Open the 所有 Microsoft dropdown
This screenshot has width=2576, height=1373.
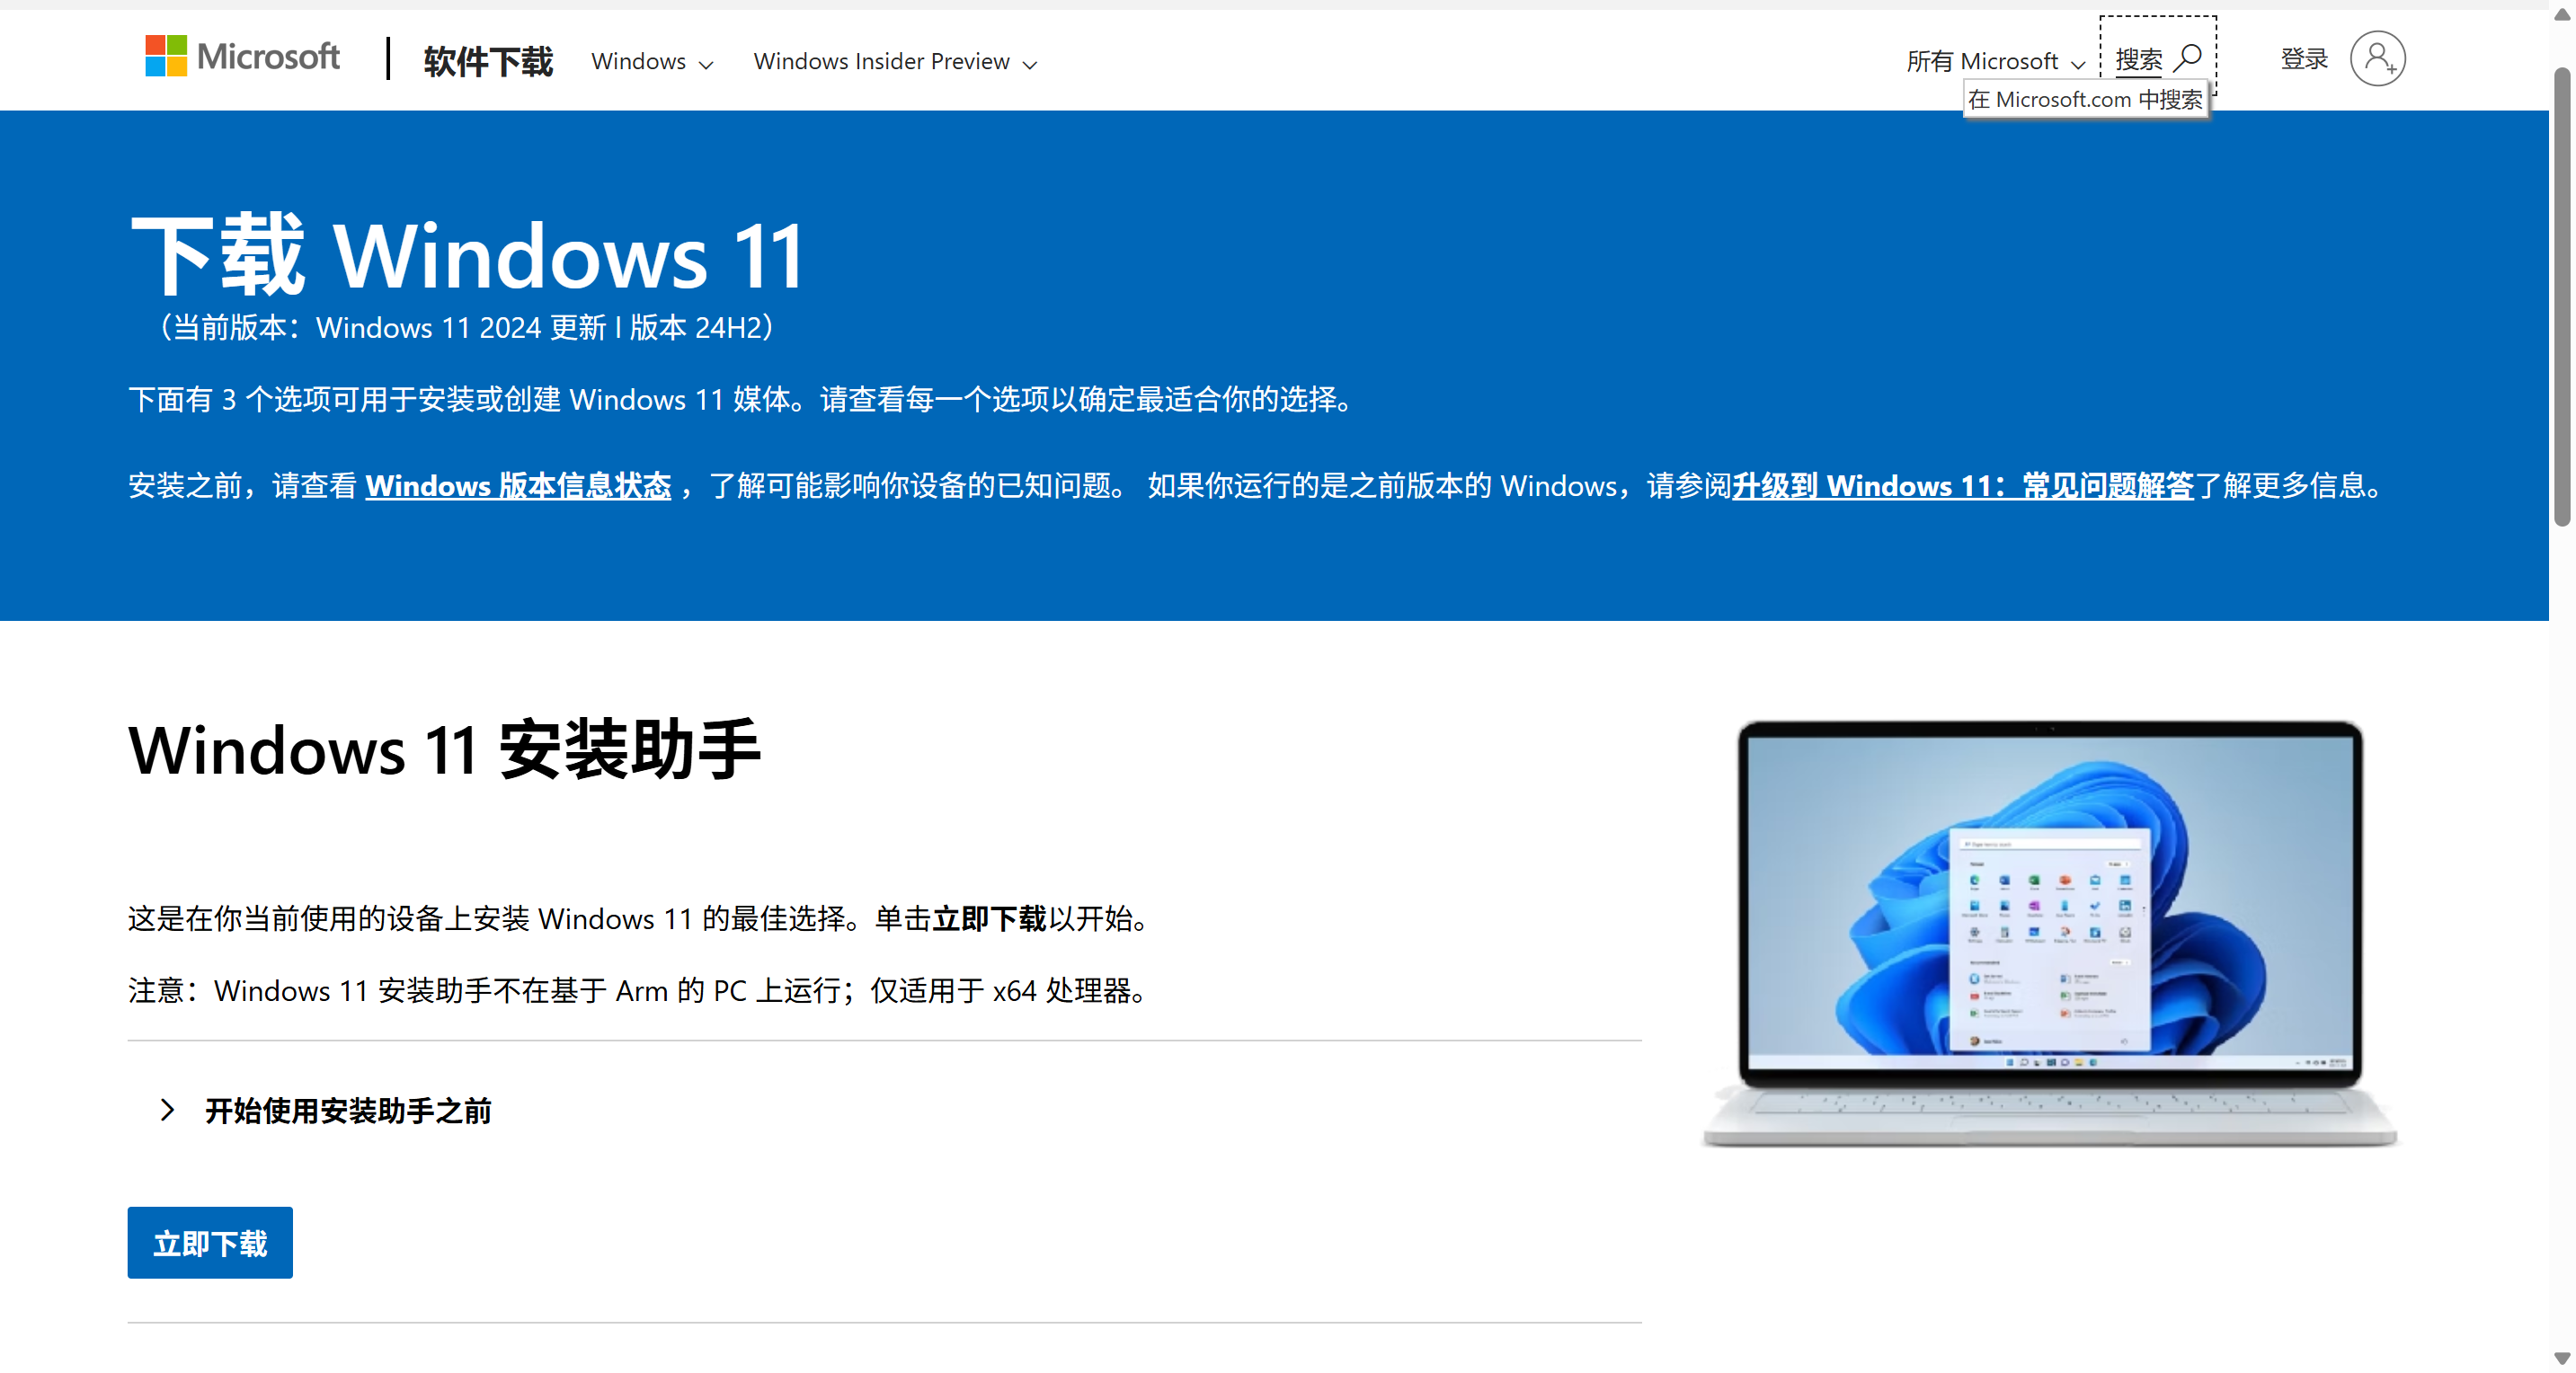tap(1995, 62)
